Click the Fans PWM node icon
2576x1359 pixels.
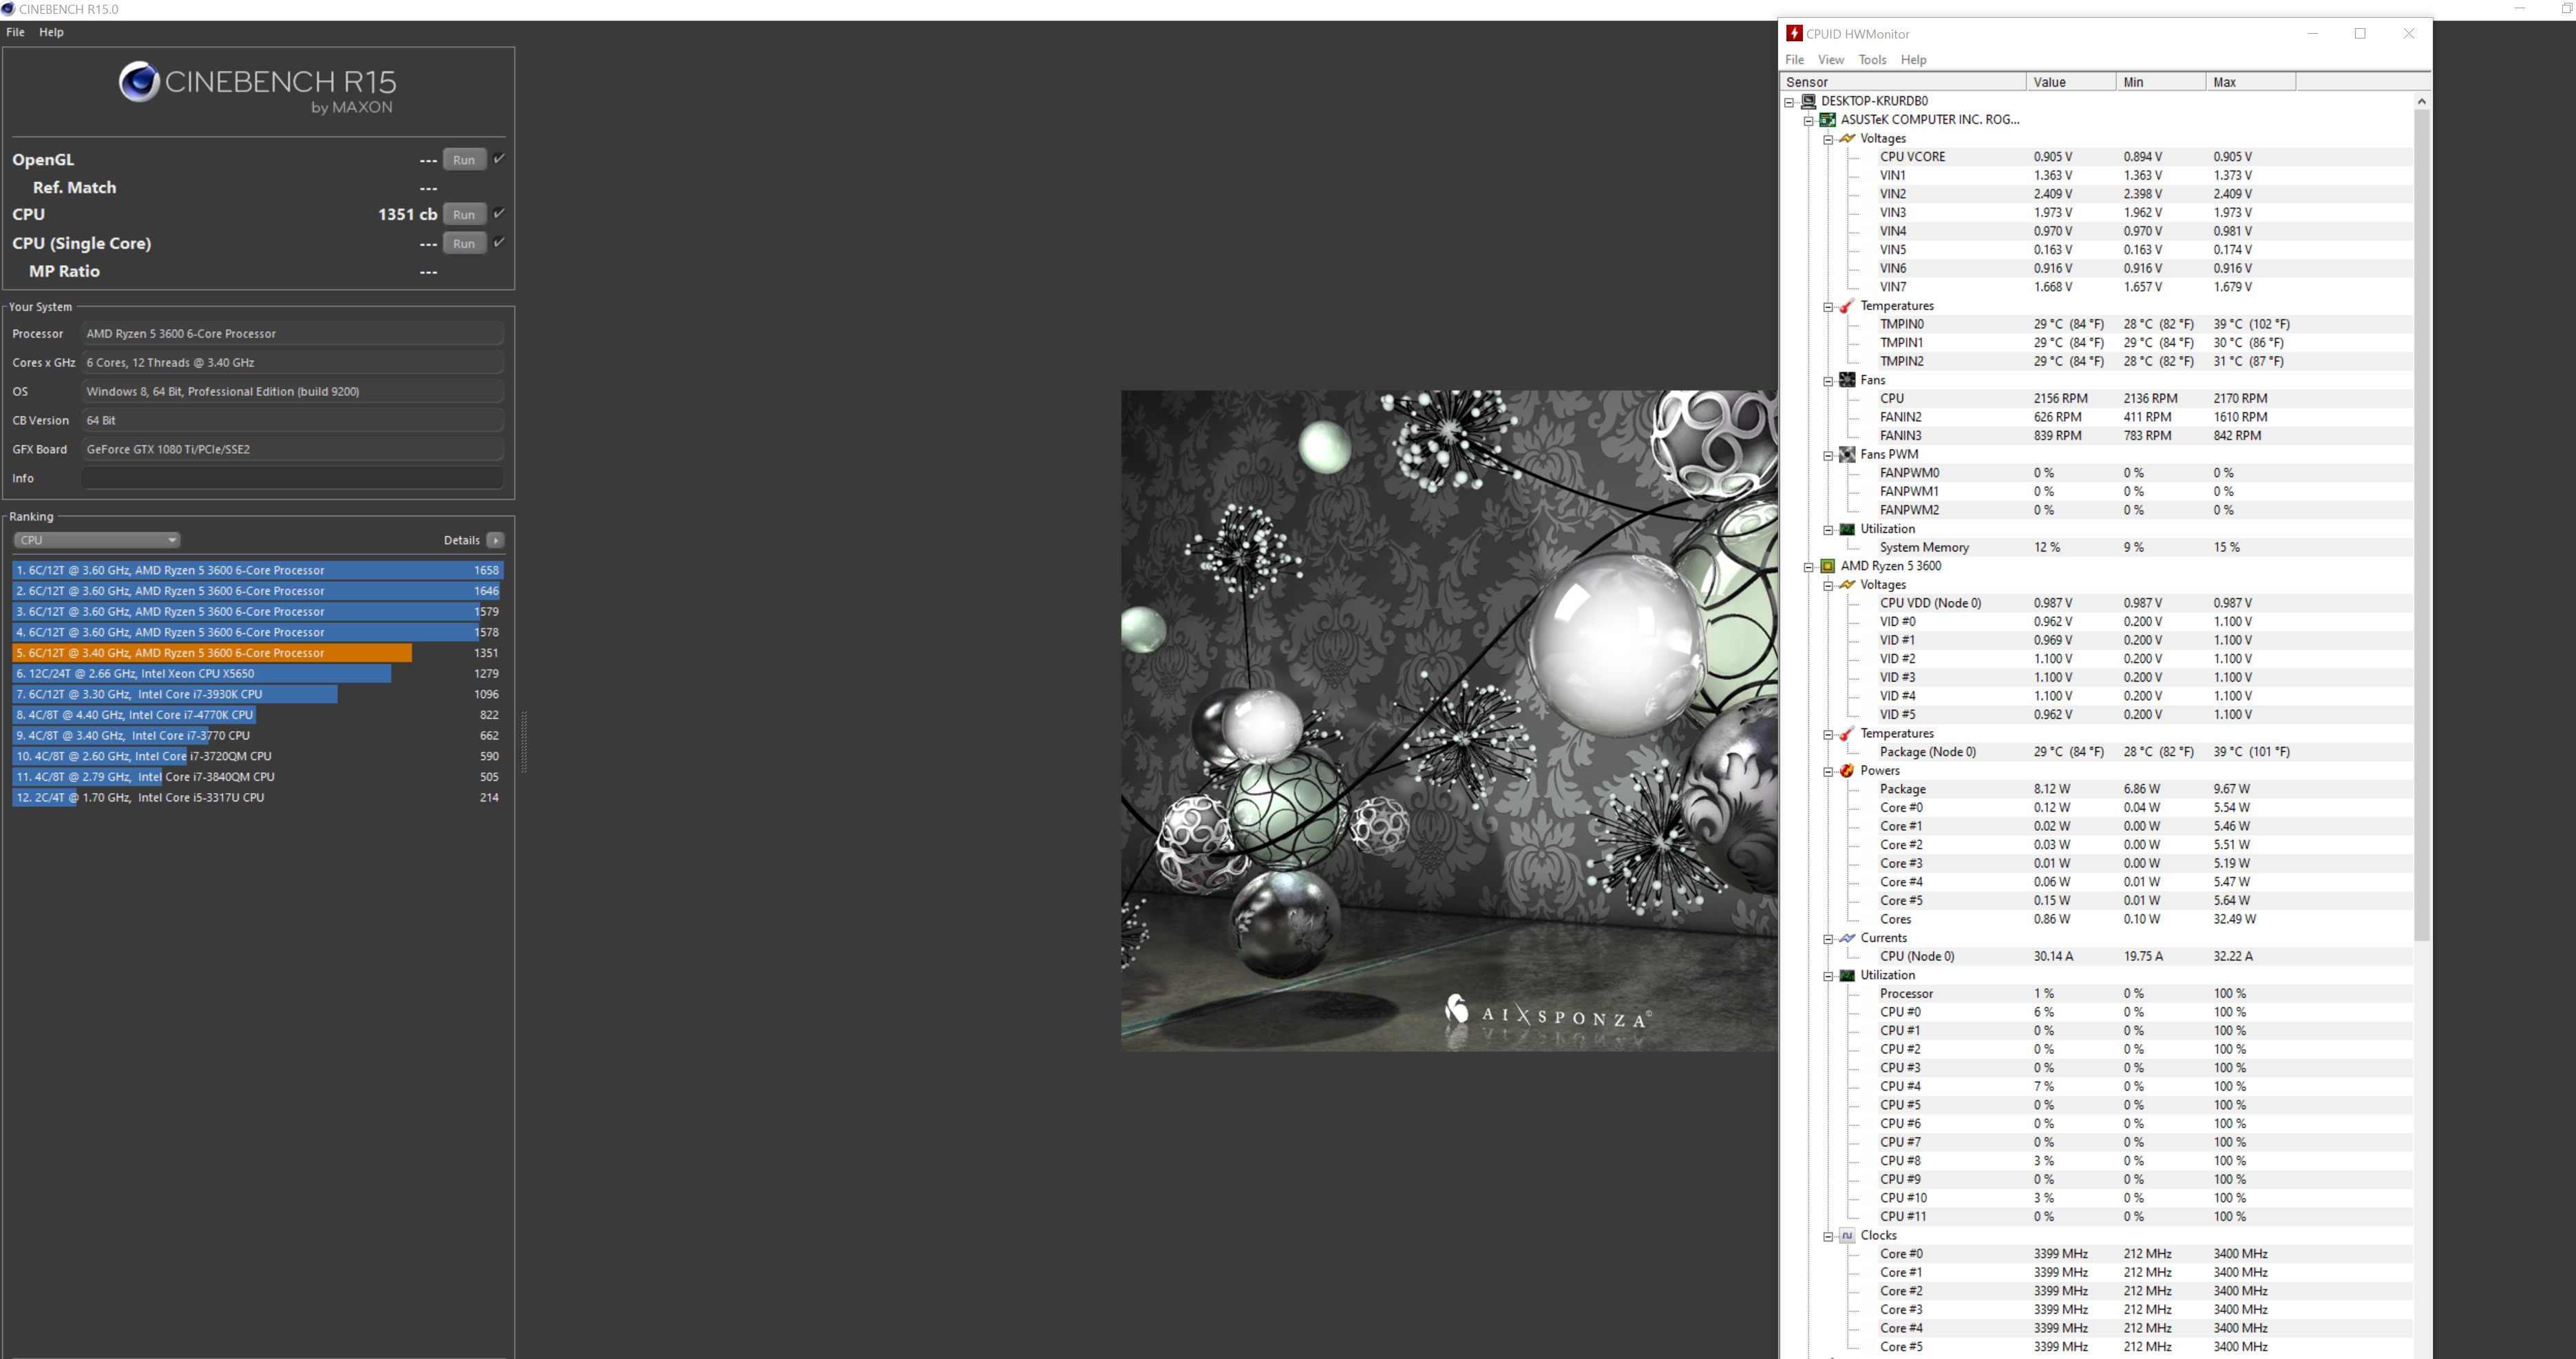point(1847,454)
